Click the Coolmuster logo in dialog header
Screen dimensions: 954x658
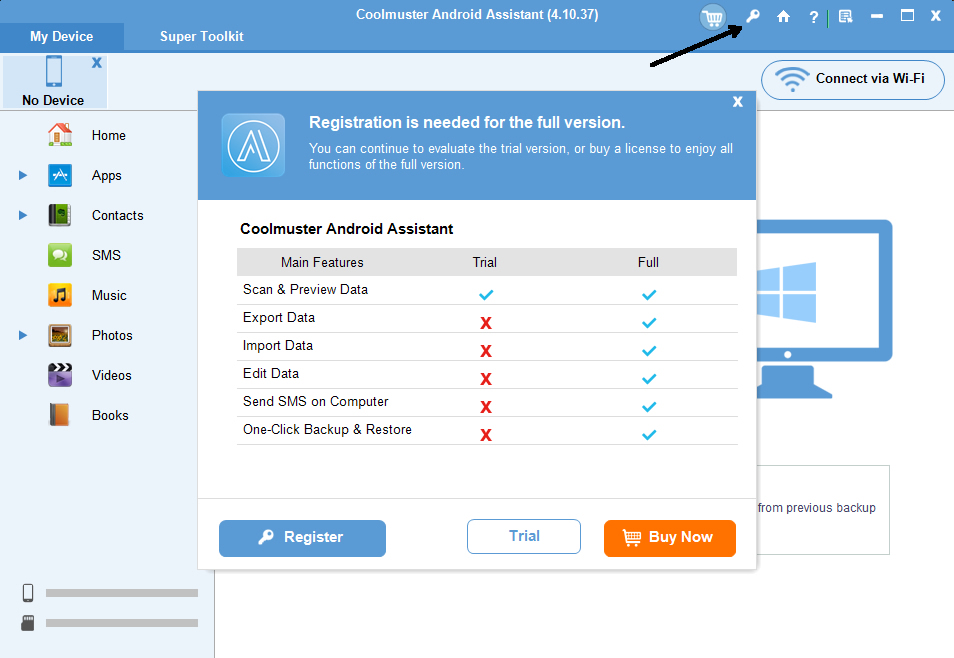click(253, 145)
